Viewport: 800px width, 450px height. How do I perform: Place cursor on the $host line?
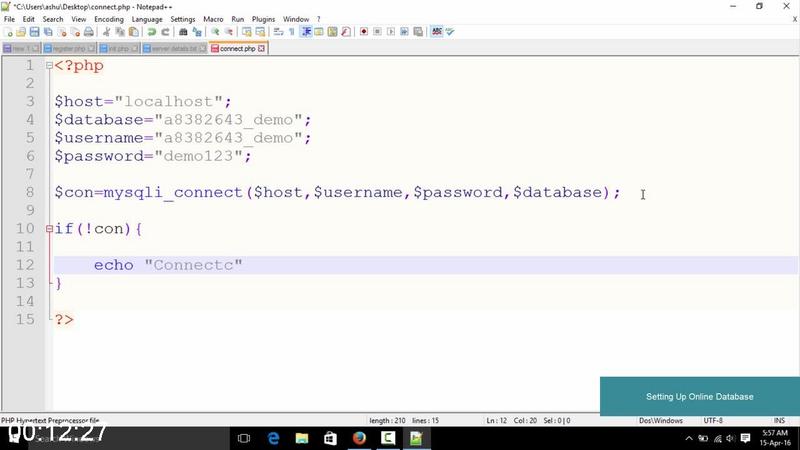[x=143, y=102]
